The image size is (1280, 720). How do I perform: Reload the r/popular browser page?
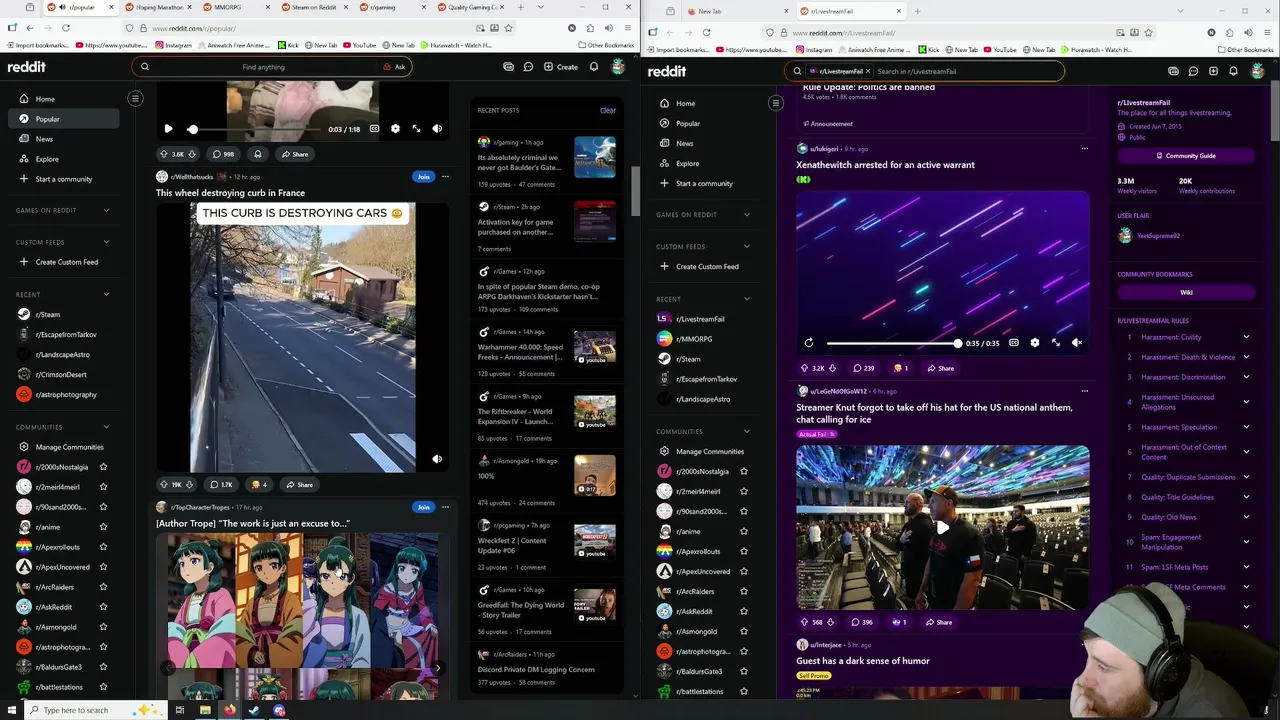coord(65,28)
